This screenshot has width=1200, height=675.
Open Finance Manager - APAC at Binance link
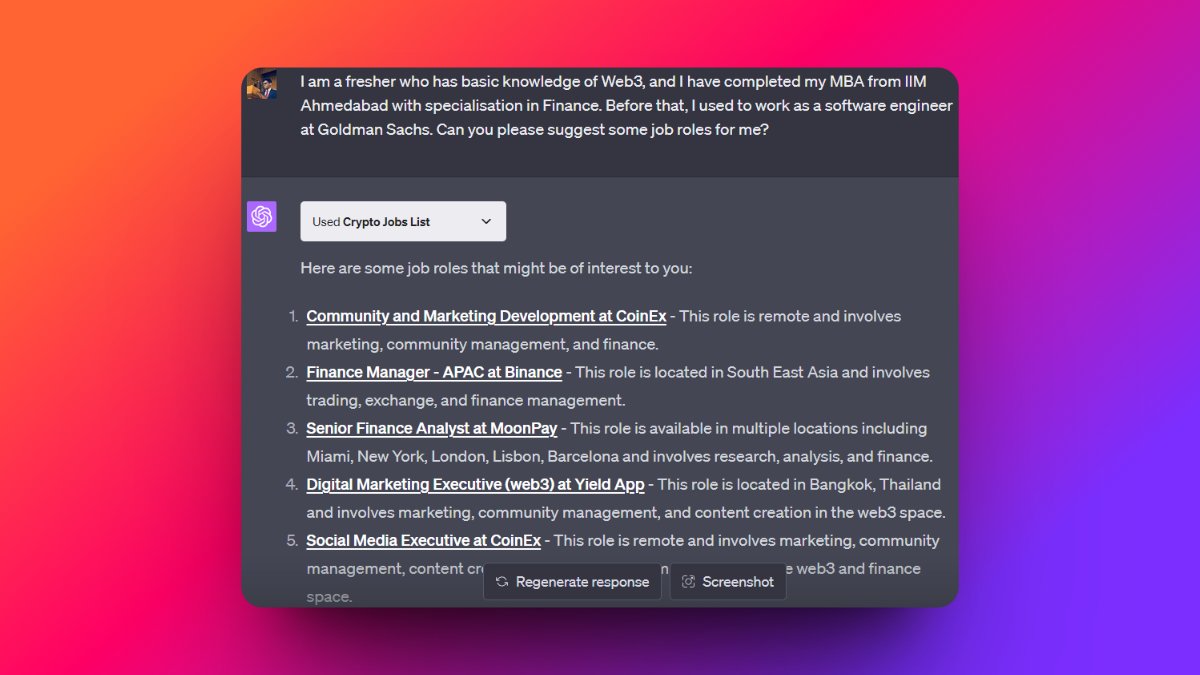tap(434, 372)
